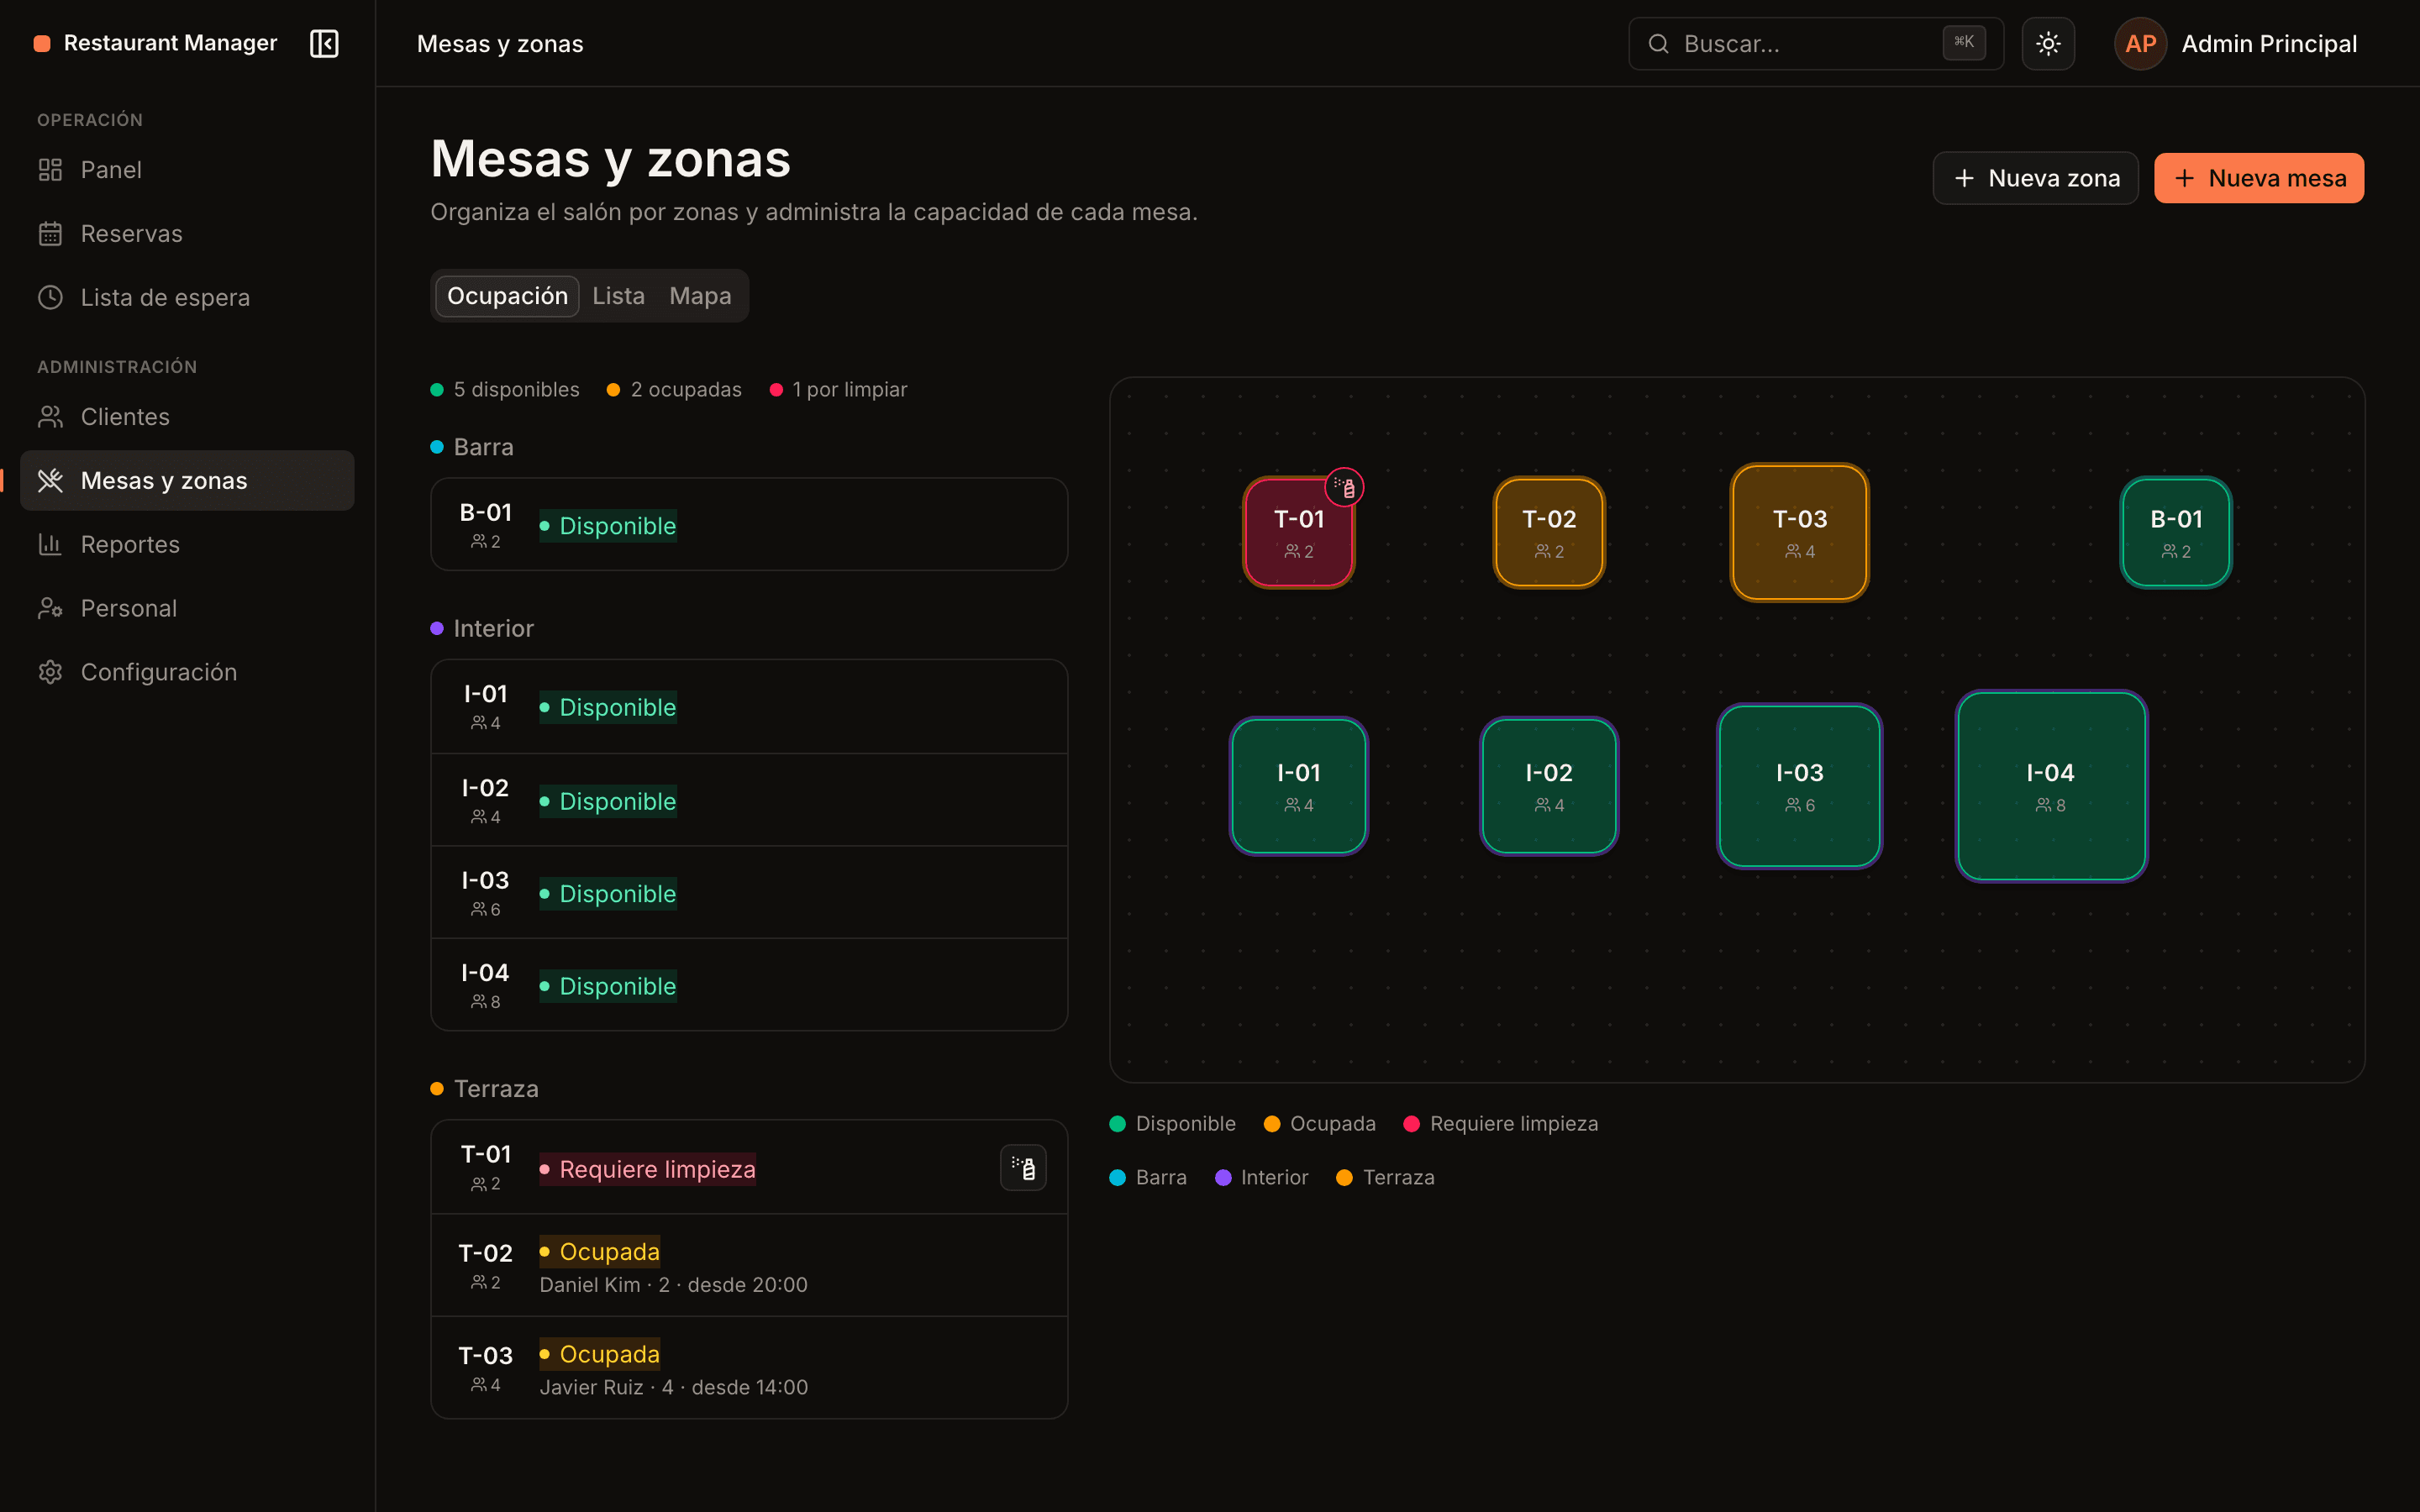2420x1512 pixels.
Task: Click the Interior zone heading
Action: click(x=482, y=629)
